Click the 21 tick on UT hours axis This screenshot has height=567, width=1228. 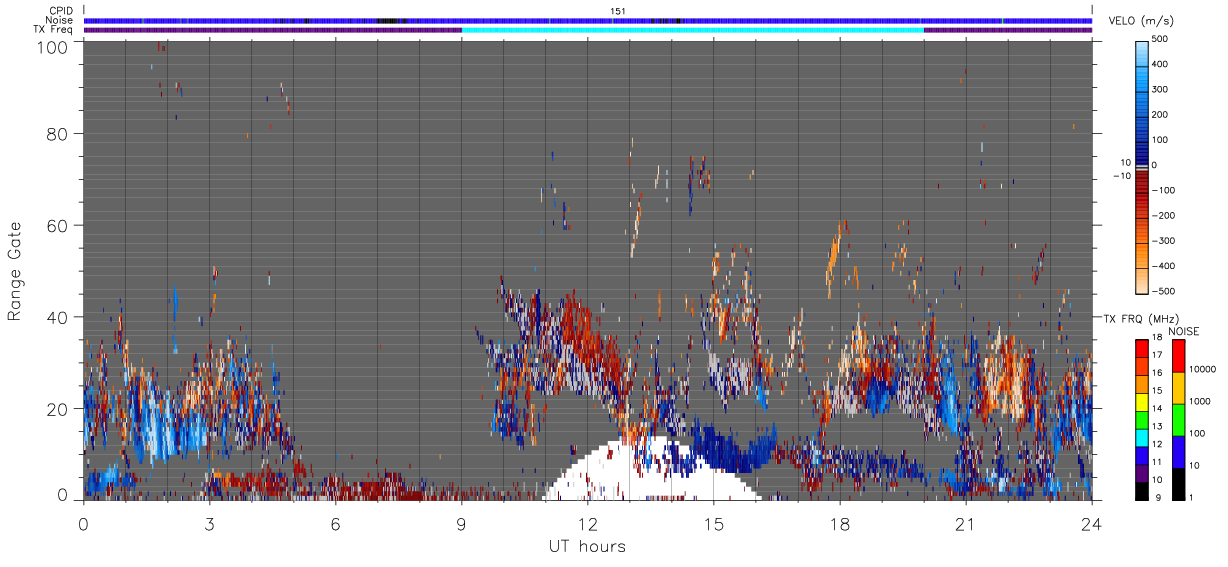point(965,524)
